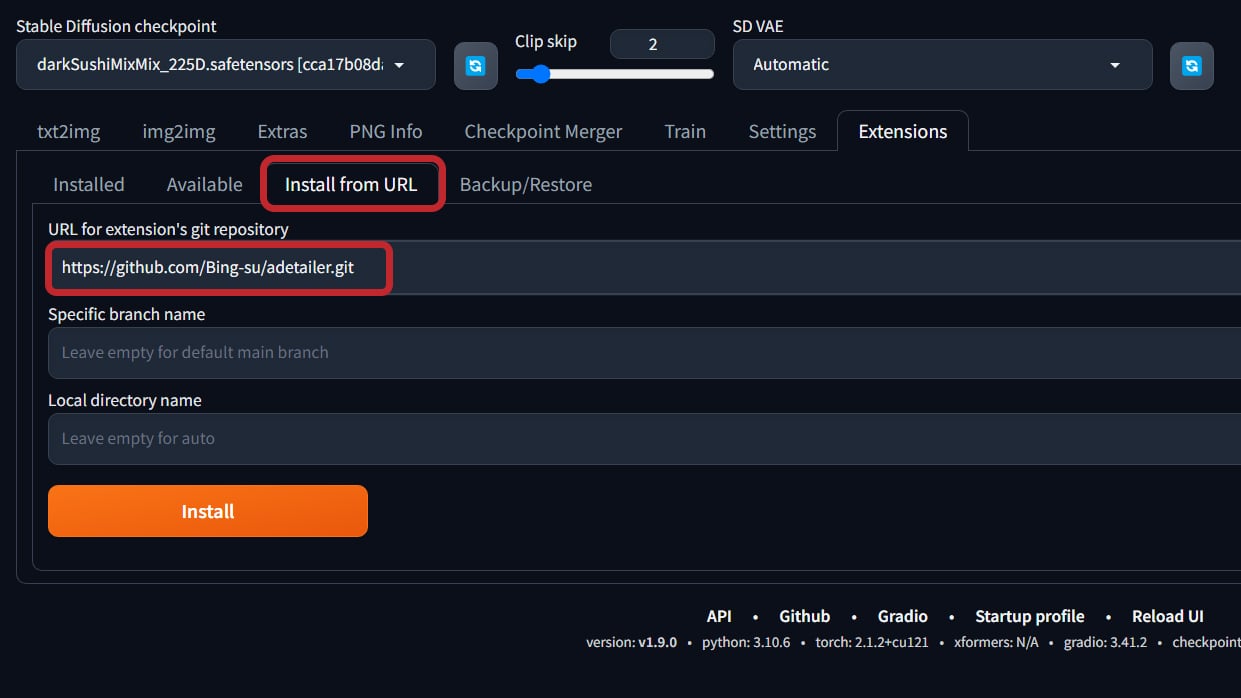
Task: Open the Gradio footer link
Action: pyautogui.click(x=903, y=616)
